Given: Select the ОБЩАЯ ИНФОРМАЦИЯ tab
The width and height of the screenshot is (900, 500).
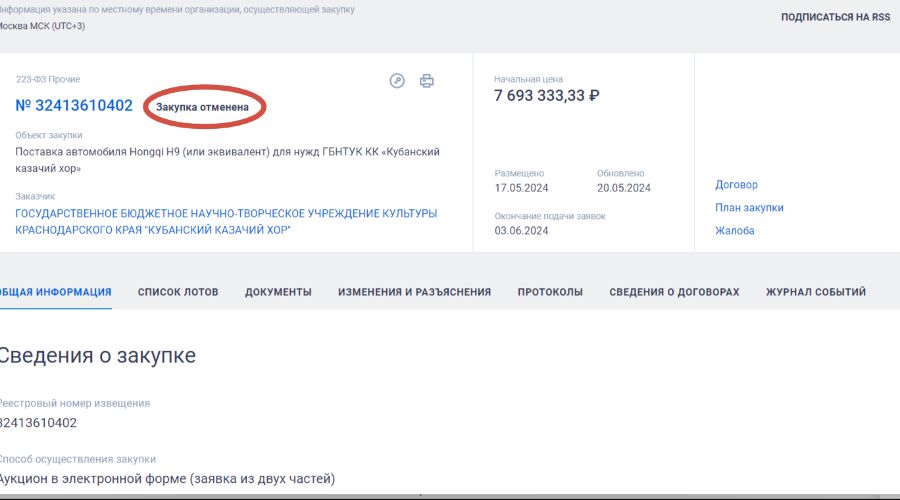Looking at the screenshot, I should tap(55, 292).
